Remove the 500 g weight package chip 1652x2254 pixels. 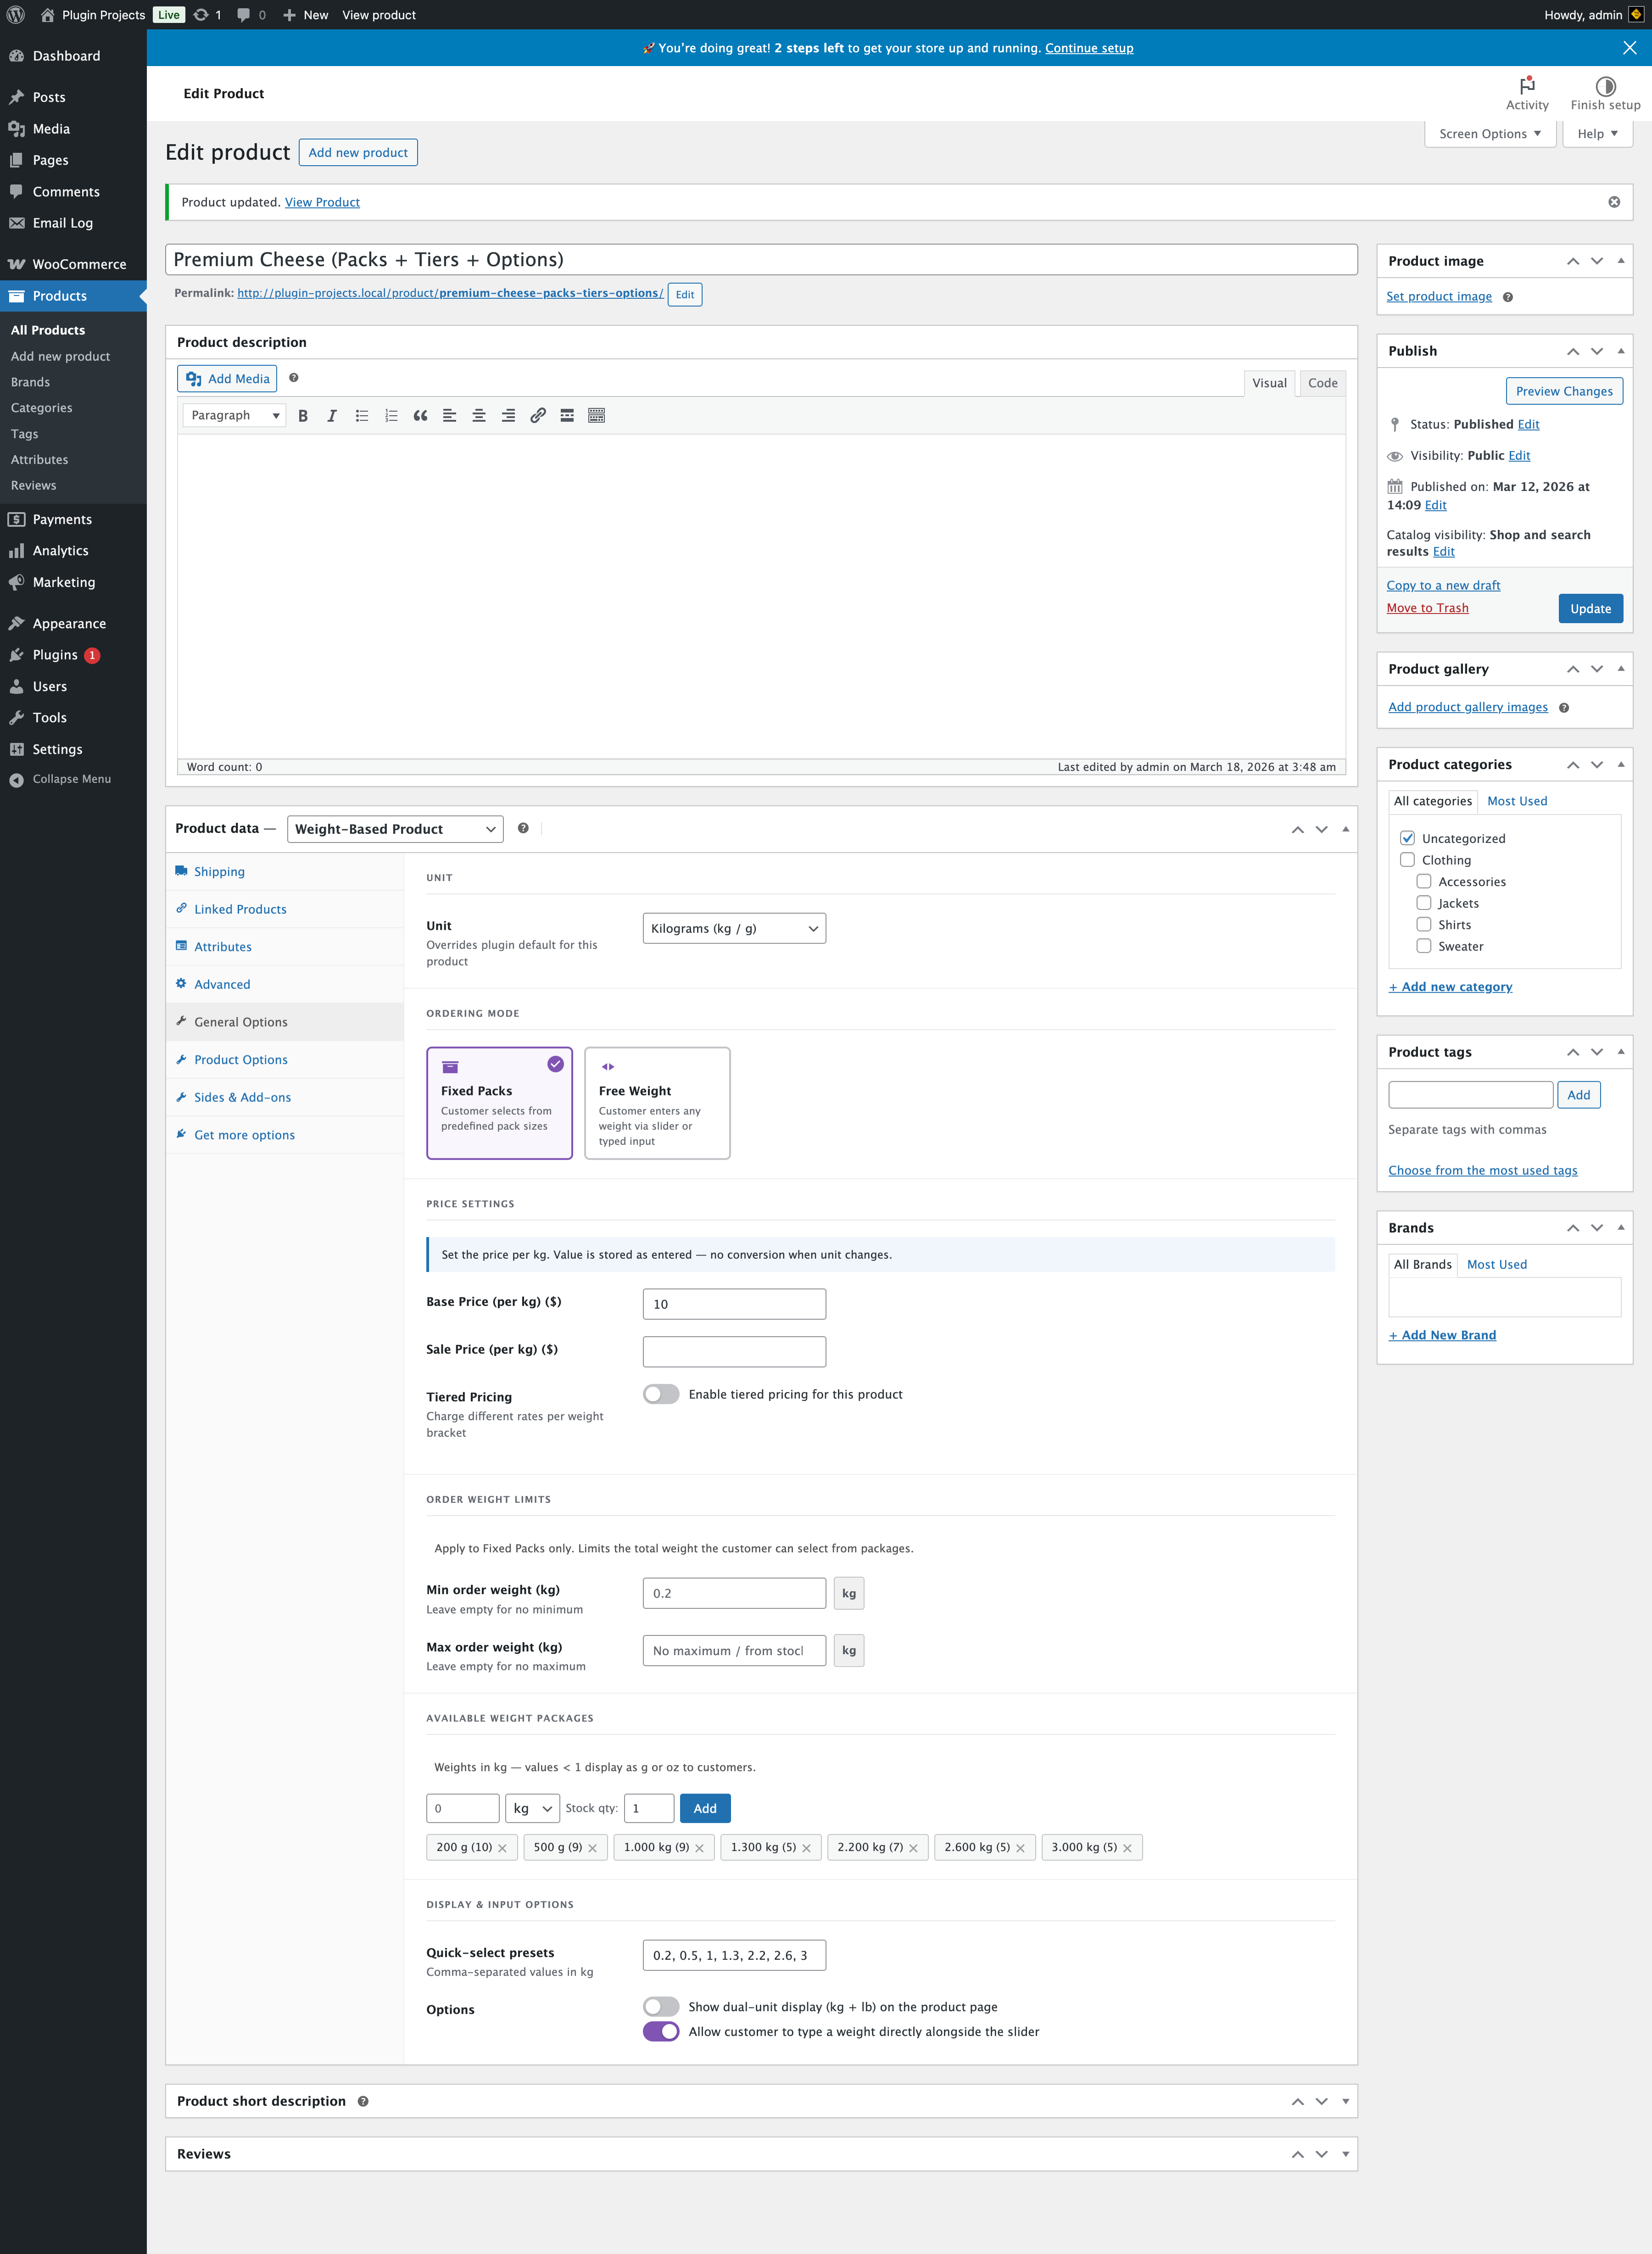(x=592, y=1847)
